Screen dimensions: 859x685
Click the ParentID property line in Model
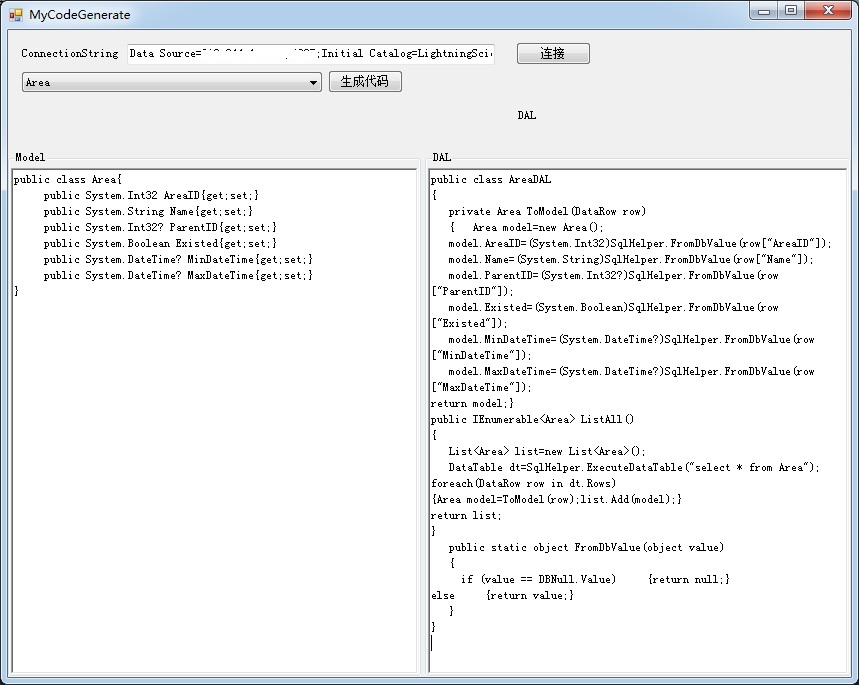click(160, 227)
